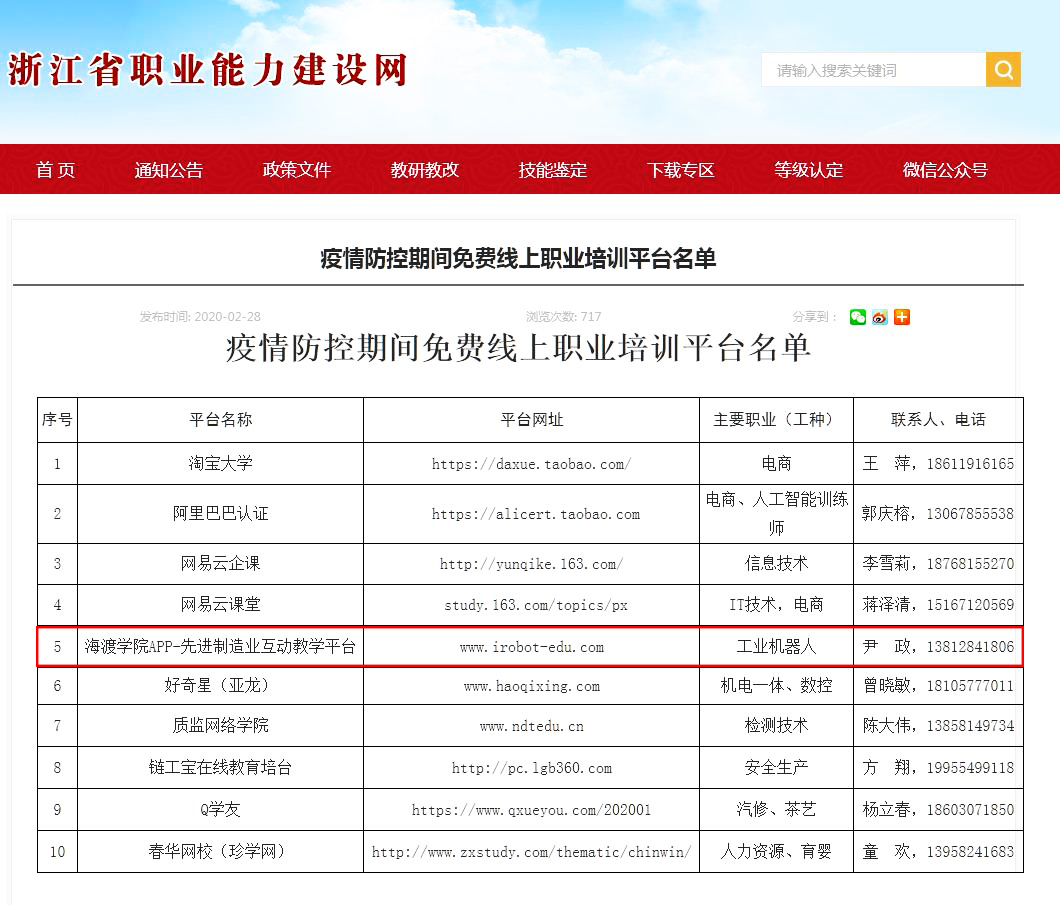Open the 教研教改 navigation item
Screen dimensions: 1060x905
pos(425,170)
